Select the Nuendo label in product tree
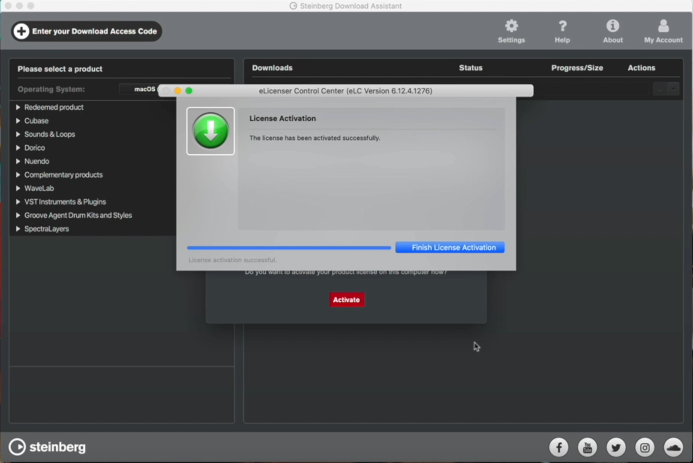 (37, 162)
